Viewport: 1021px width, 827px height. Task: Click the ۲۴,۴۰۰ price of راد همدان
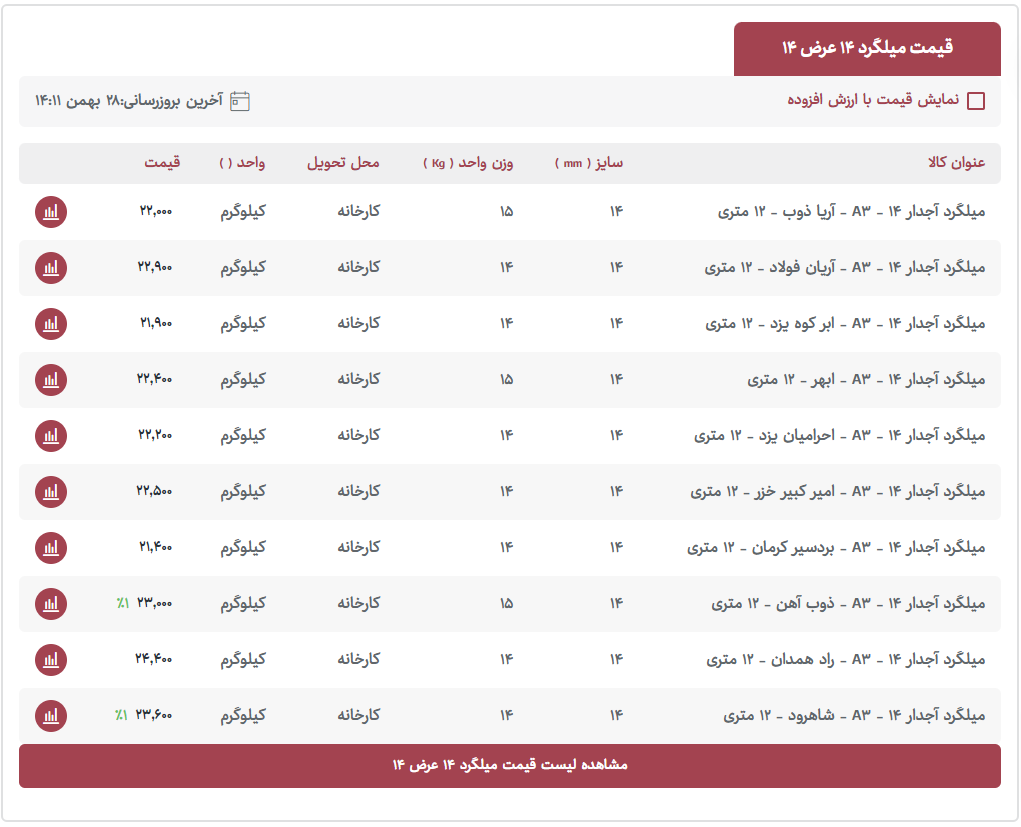154,660
